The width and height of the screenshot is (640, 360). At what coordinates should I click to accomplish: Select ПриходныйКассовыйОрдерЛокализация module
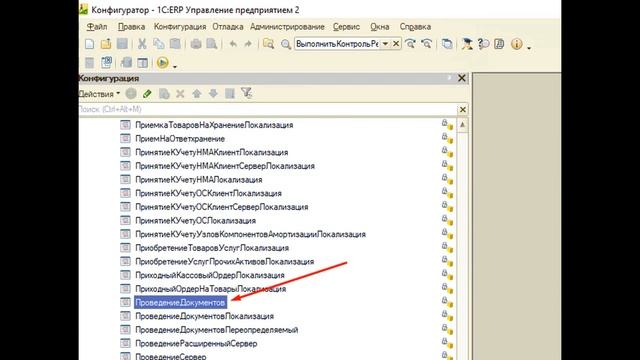tap(210, 275)
